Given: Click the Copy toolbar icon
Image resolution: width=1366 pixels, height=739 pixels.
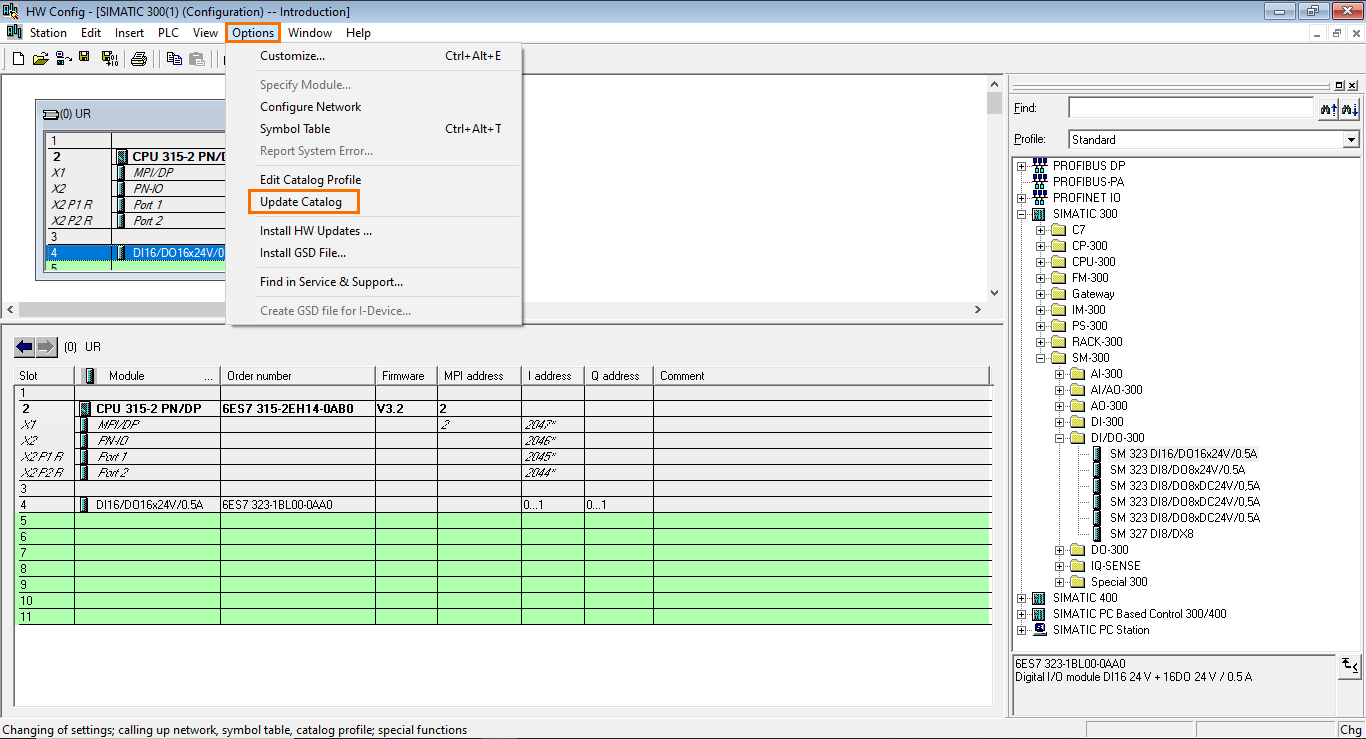Looking at the screenshot, I should click(174, 59).
